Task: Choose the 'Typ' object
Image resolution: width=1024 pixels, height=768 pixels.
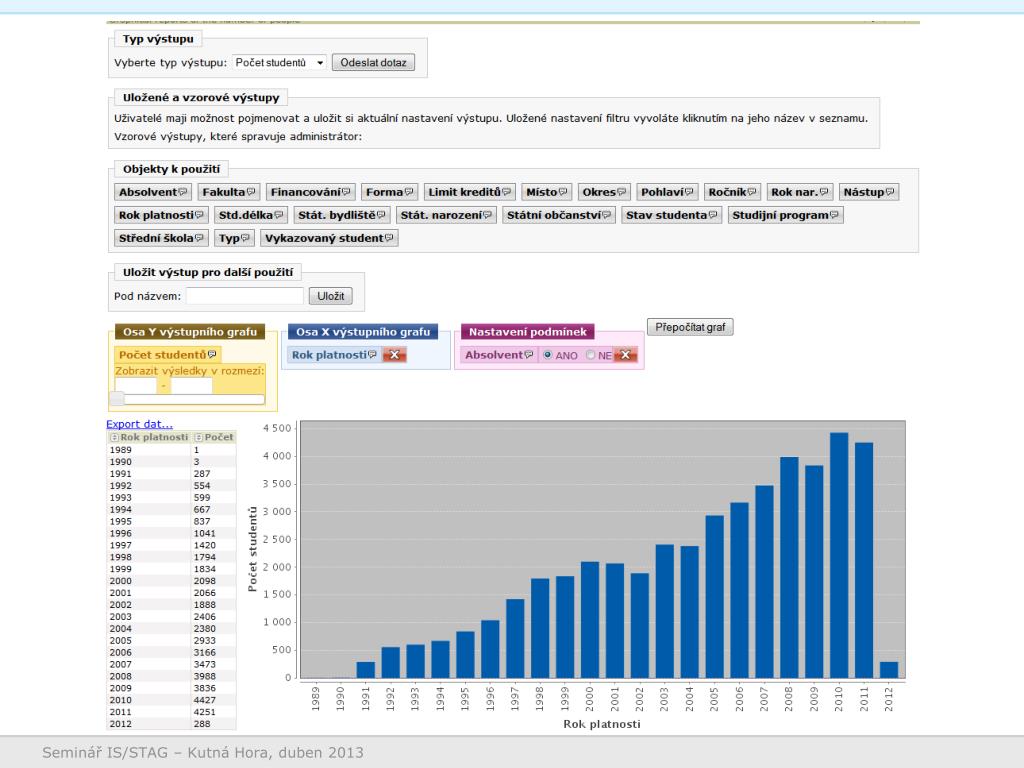Action: point(234,238)
